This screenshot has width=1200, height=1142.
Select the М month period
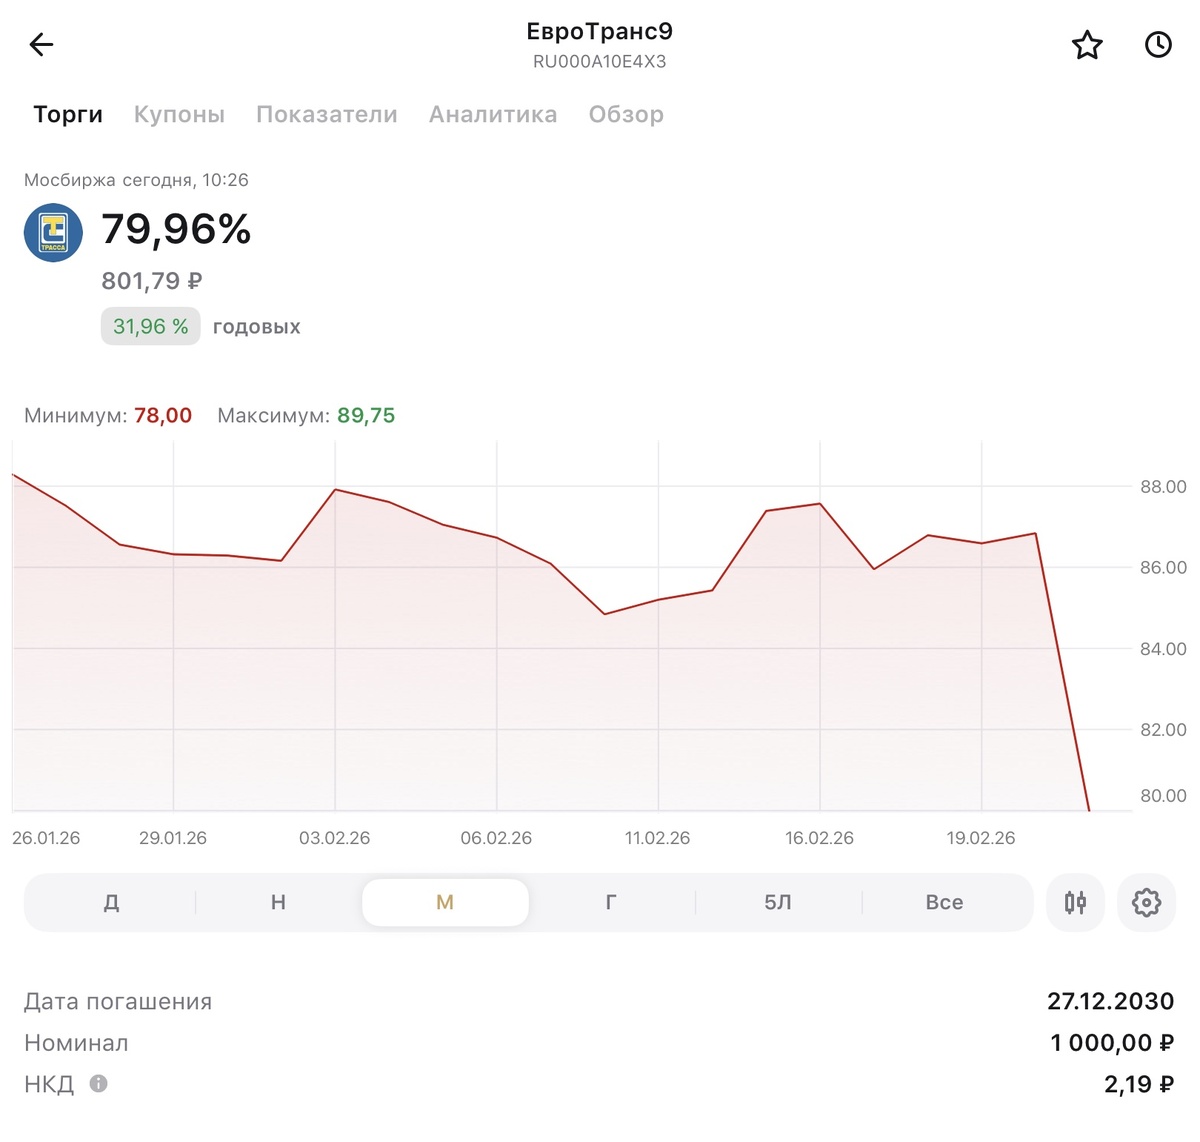coord(445,903)
